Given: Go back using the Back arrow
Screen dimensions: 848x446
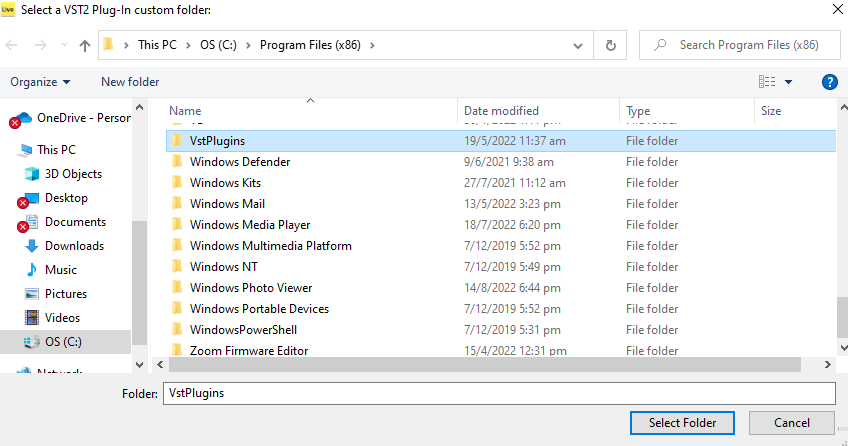Looking at the screenshot, I should (11, 45).
